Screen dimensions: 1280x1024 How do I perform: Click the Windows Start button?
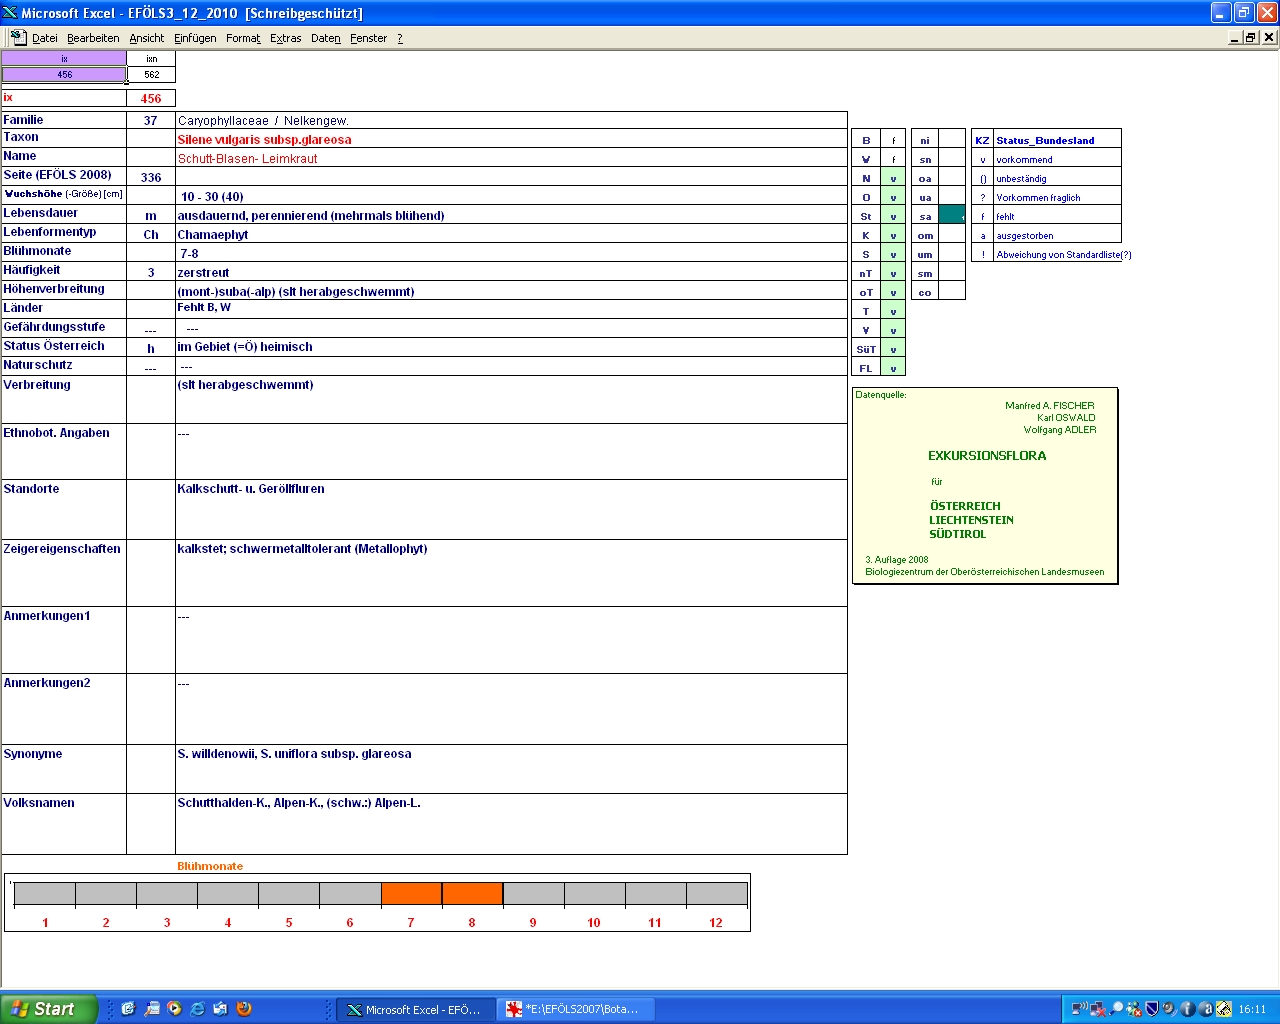tap(49, 1009)
